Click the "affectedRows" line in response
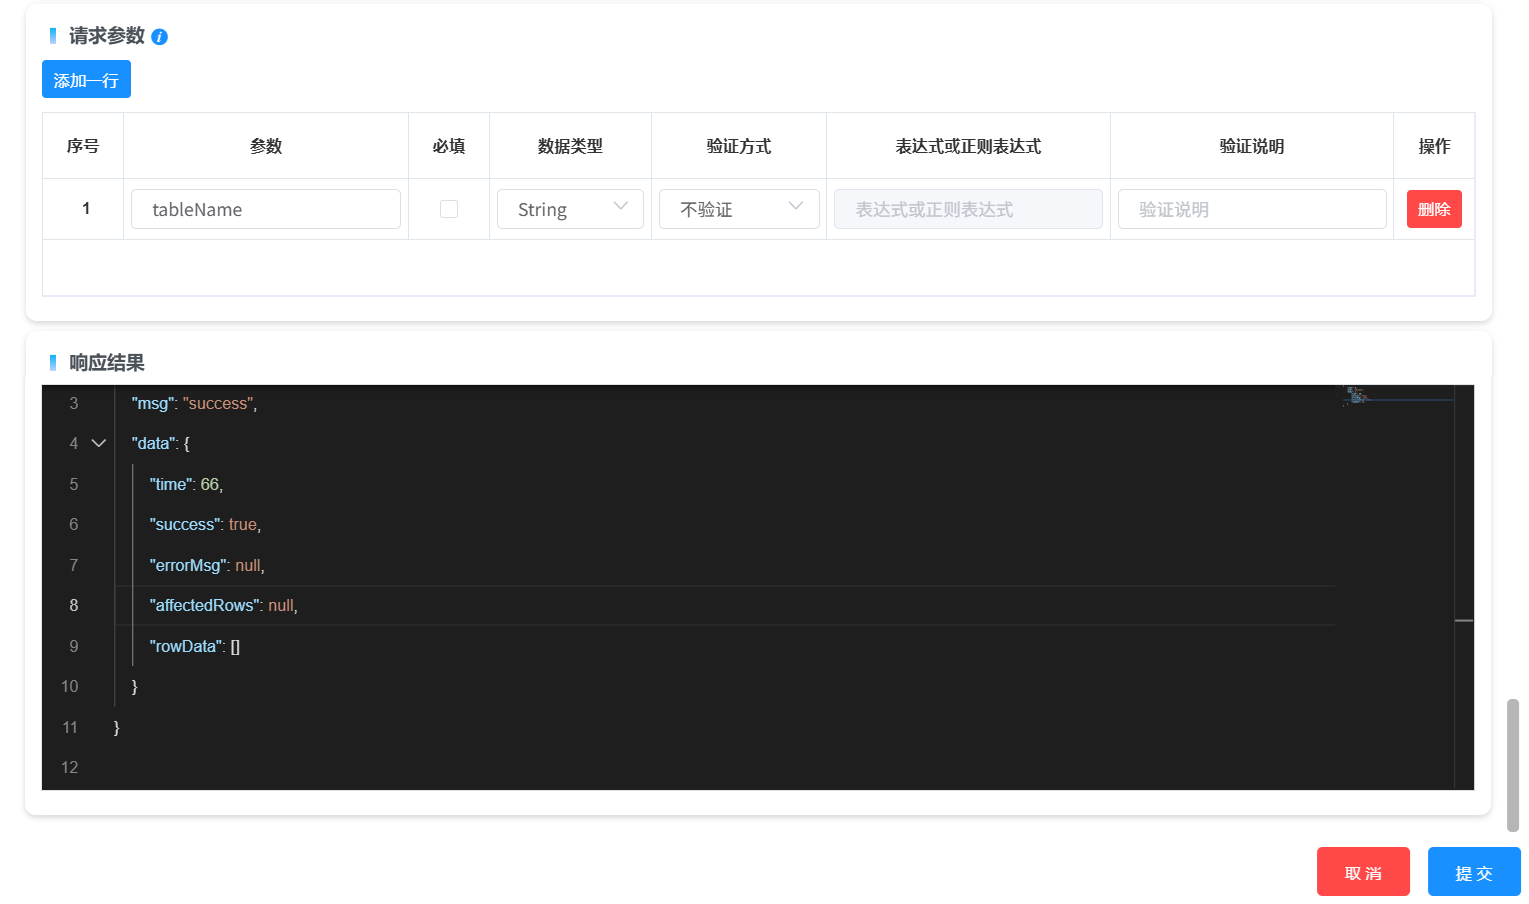Viewport: 1529px width, 904px height. [x=223, y=605]
